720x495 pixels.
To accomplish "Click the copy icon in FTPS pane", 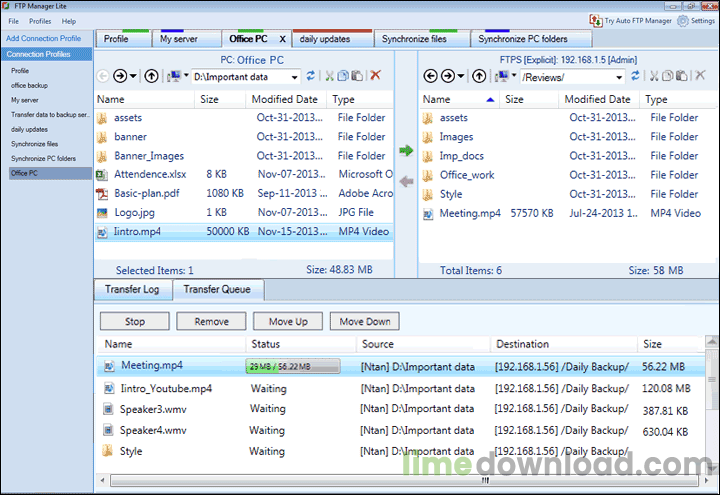I will tap(668, 76).
